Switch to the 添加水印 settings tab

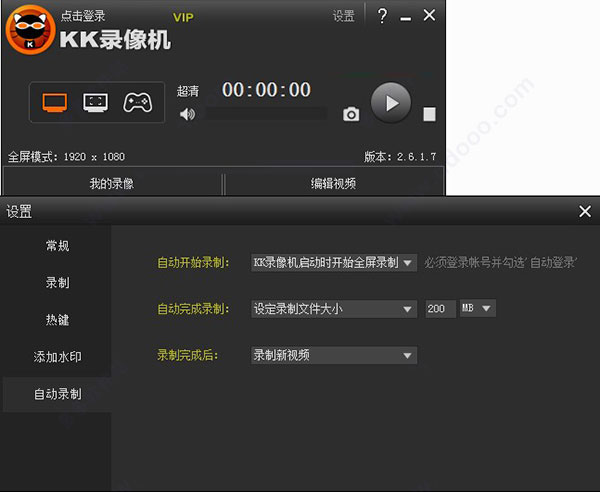(x=57, y=357)
